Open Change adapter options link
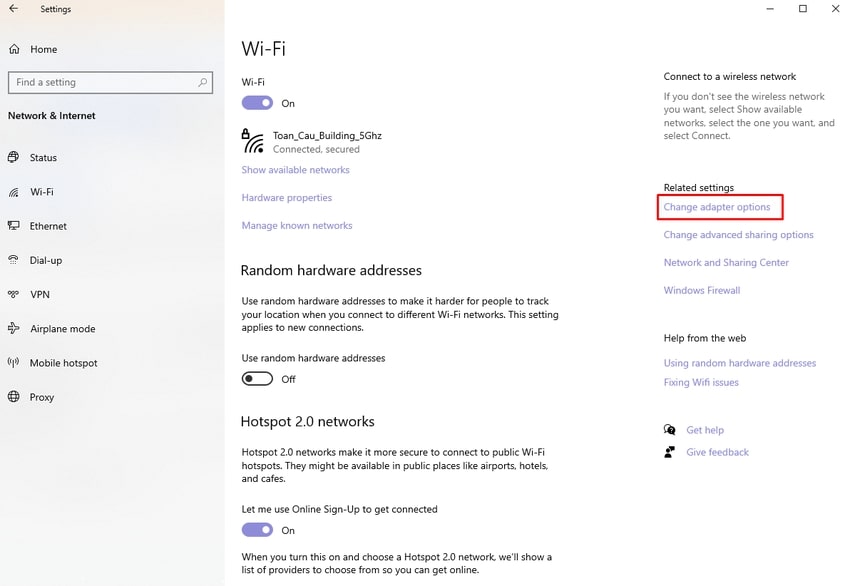This screenshot has width=850, height=586. click(x=717, y=207)
